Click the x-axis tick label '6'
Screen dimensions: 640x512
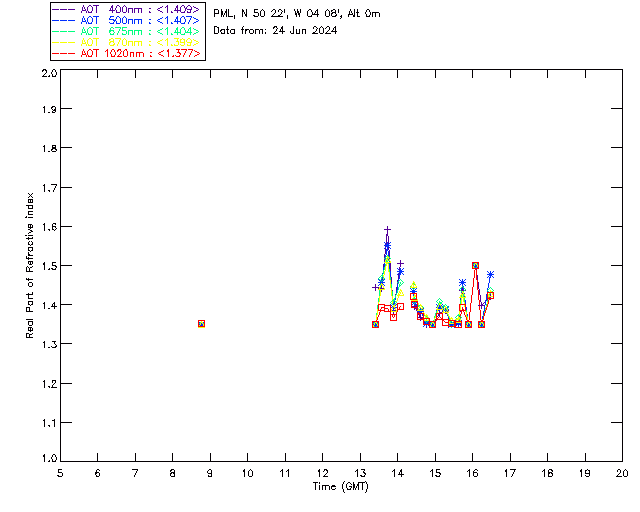pos(98,473)
